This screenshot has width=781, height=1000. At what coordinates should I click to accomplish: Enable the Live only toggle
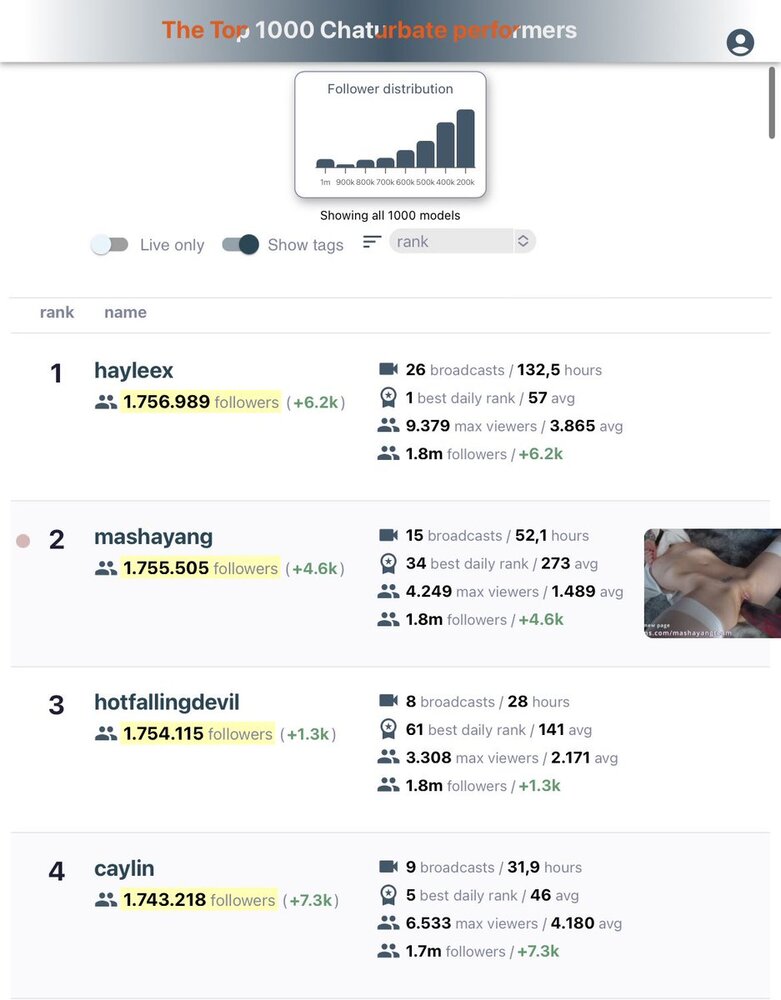(110, 245)
